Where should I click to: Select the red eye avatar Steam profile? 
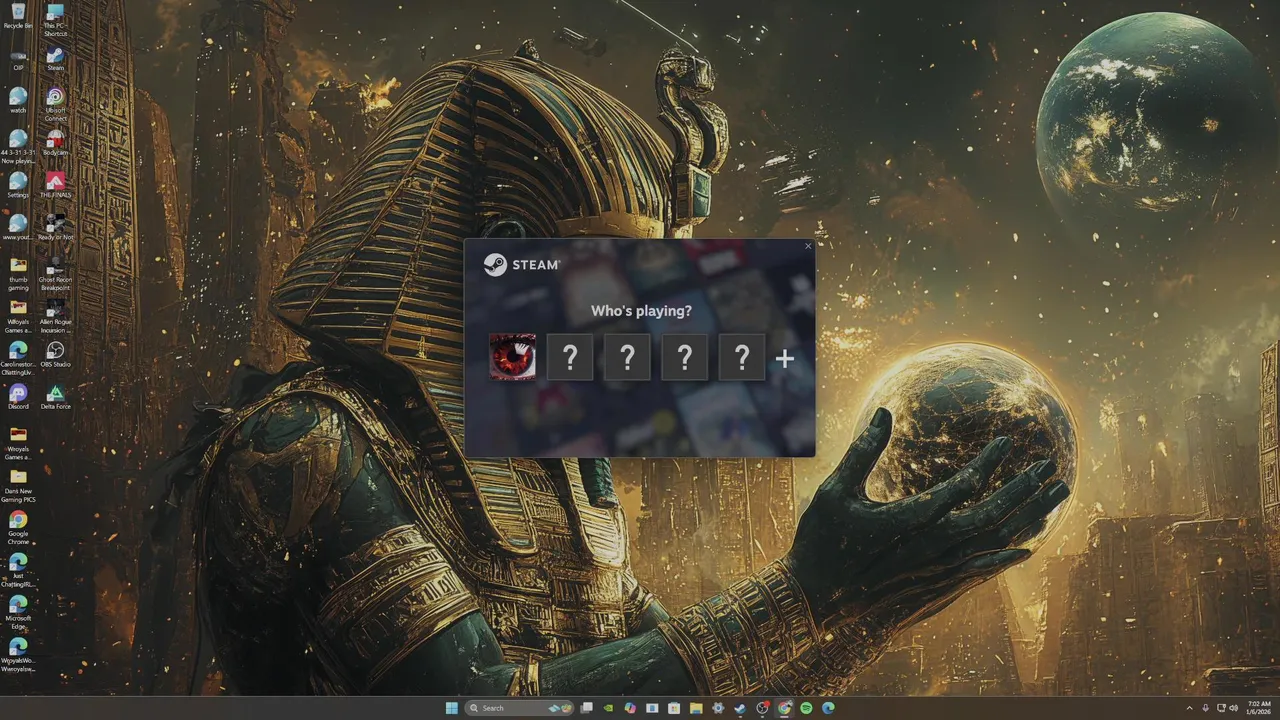[513, 358]
